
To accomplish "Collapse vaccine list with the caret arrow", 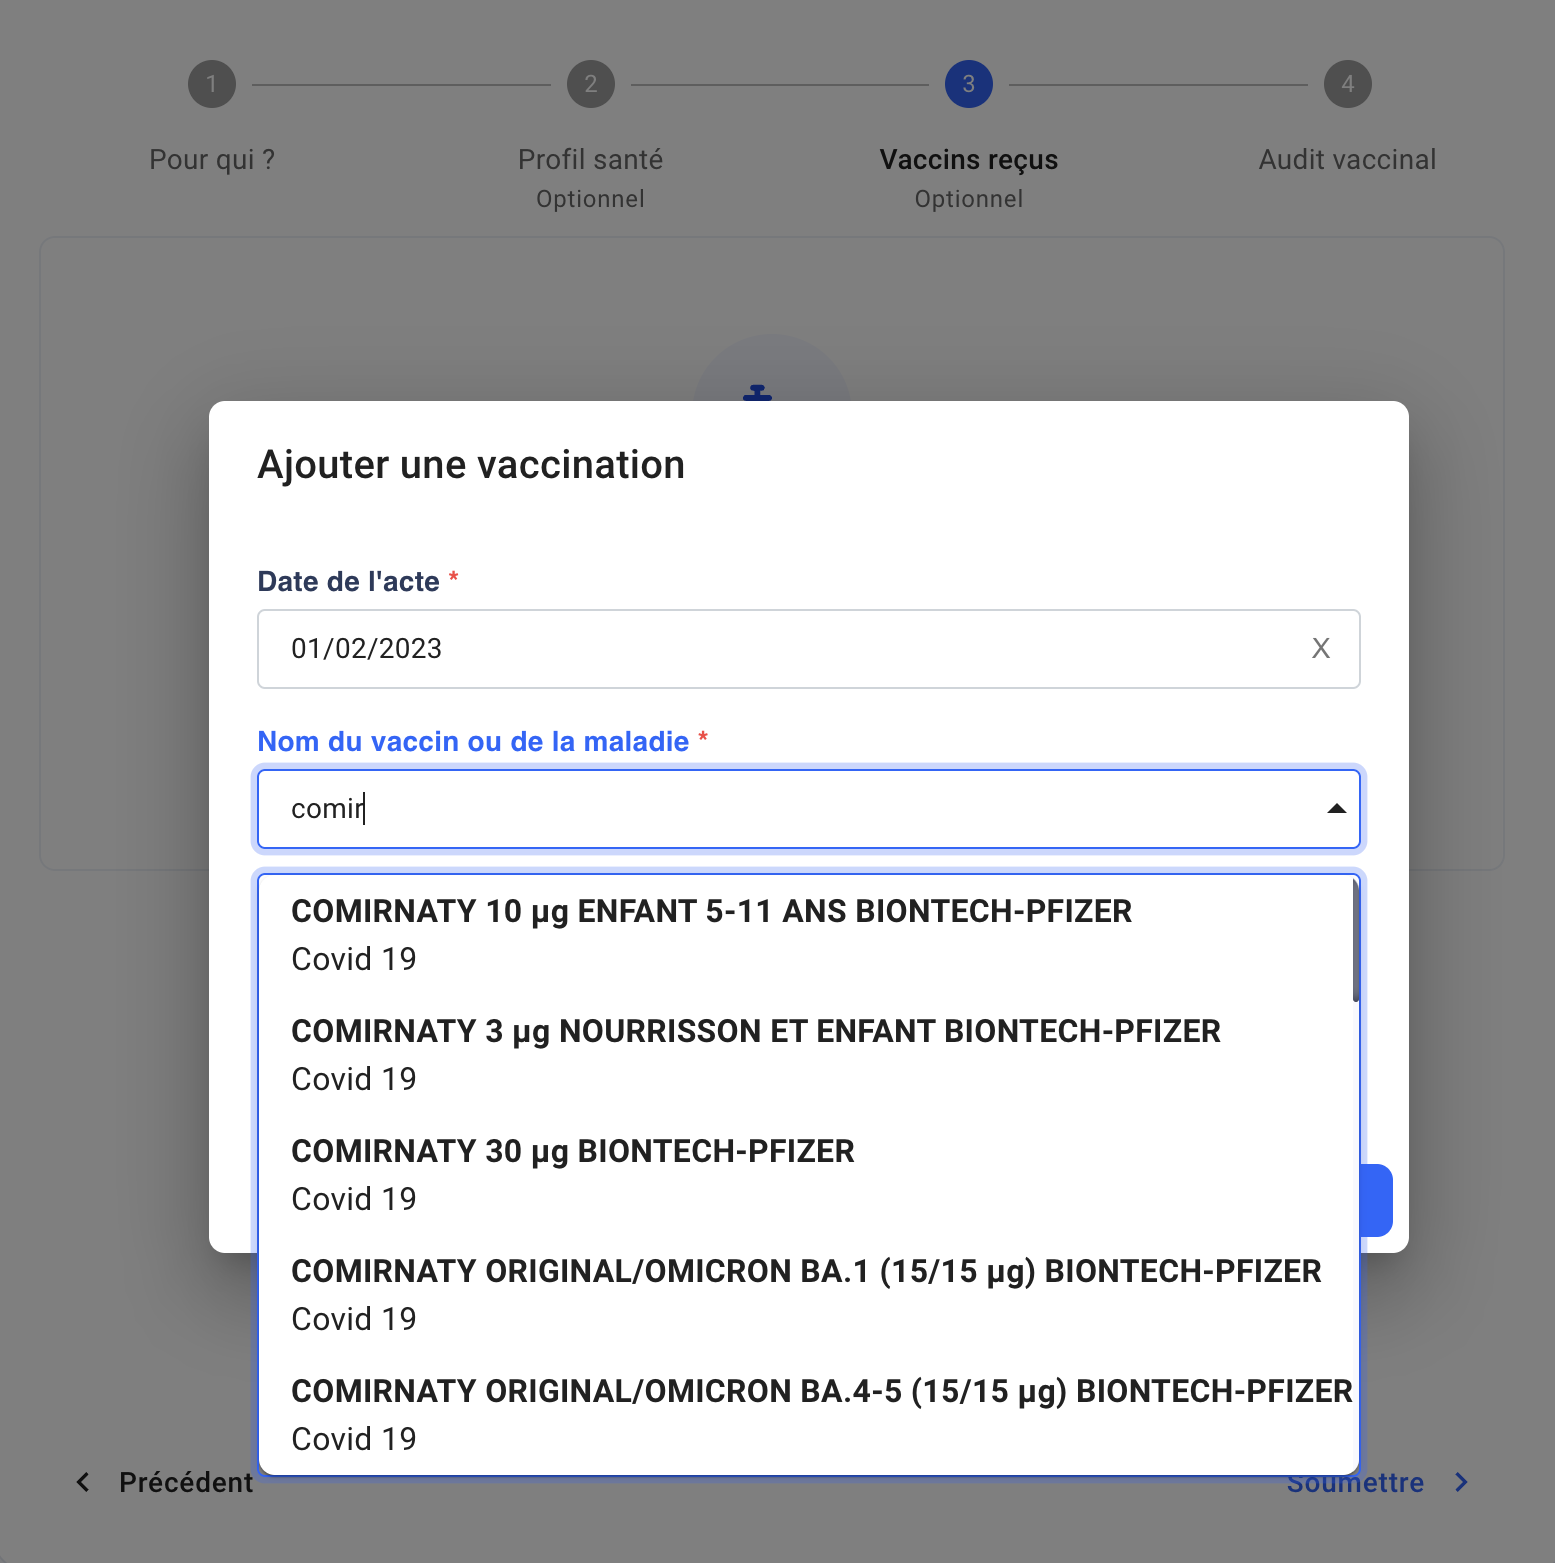I will (x=1336, y=809).
